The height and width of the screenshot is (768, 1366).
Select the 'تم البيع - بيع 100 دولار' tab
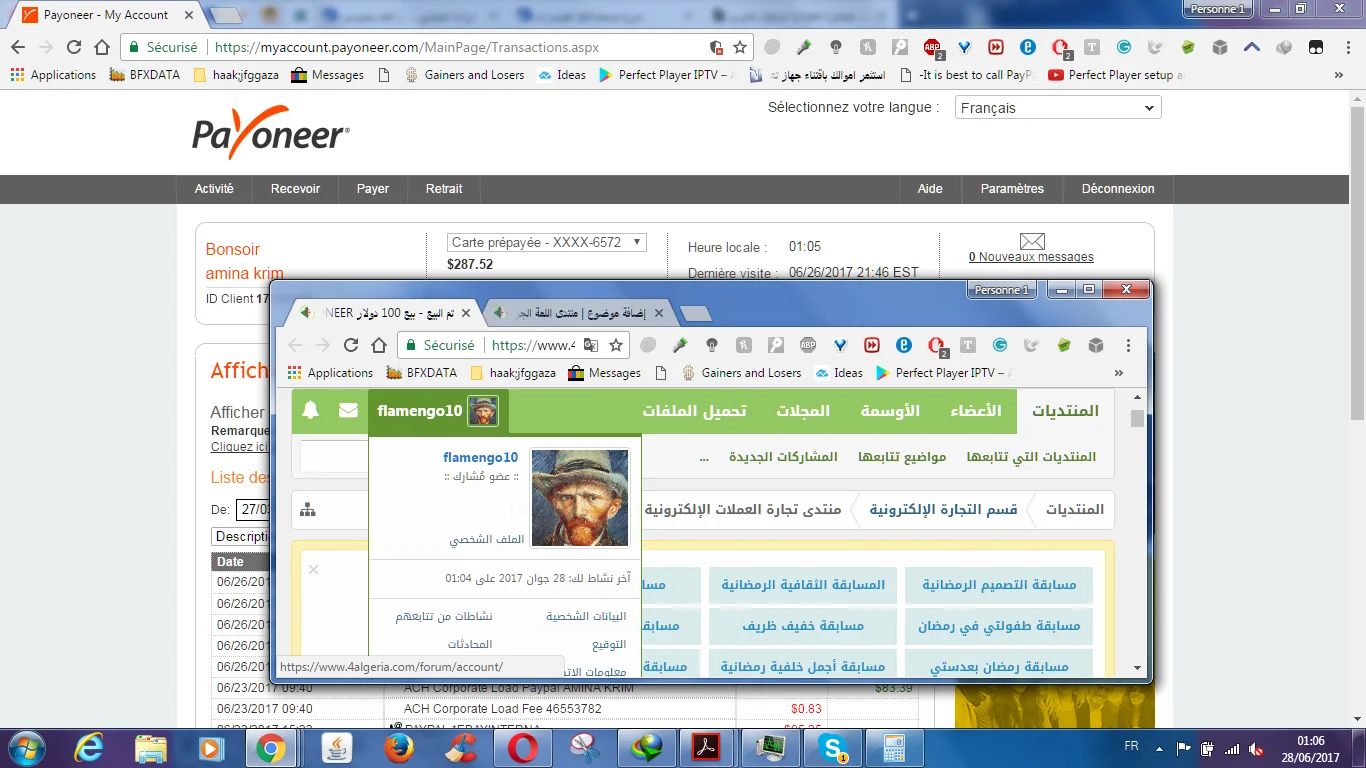coord(384,313)
